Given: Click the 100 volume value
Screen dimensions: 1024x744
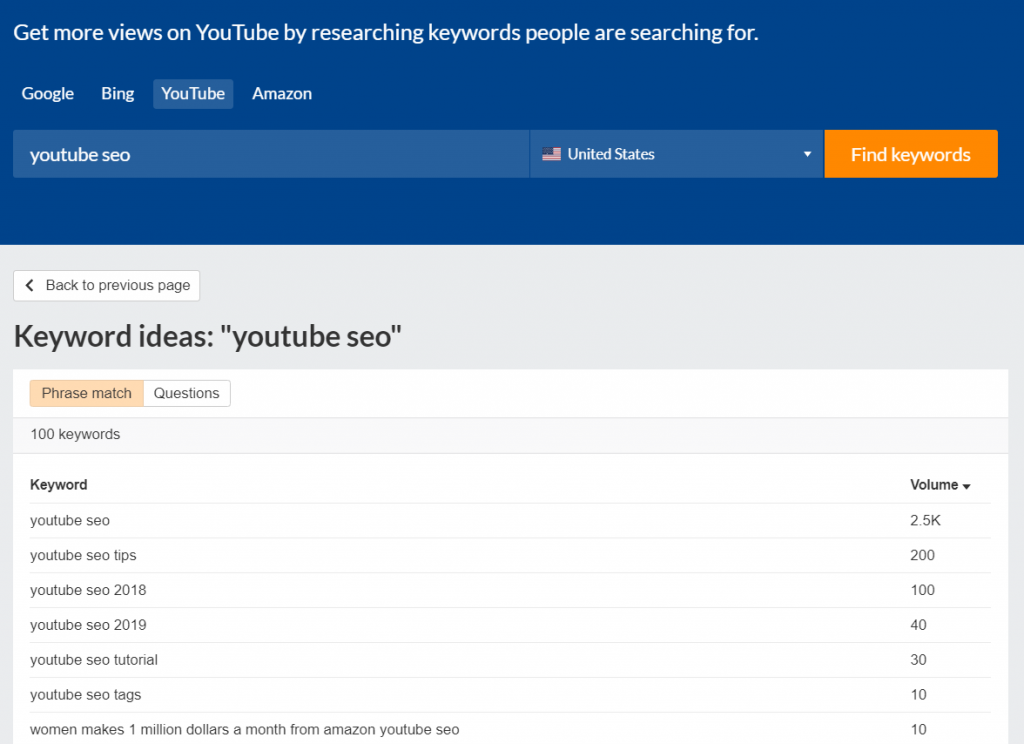Looking at the screenshot, I should 922,590.
